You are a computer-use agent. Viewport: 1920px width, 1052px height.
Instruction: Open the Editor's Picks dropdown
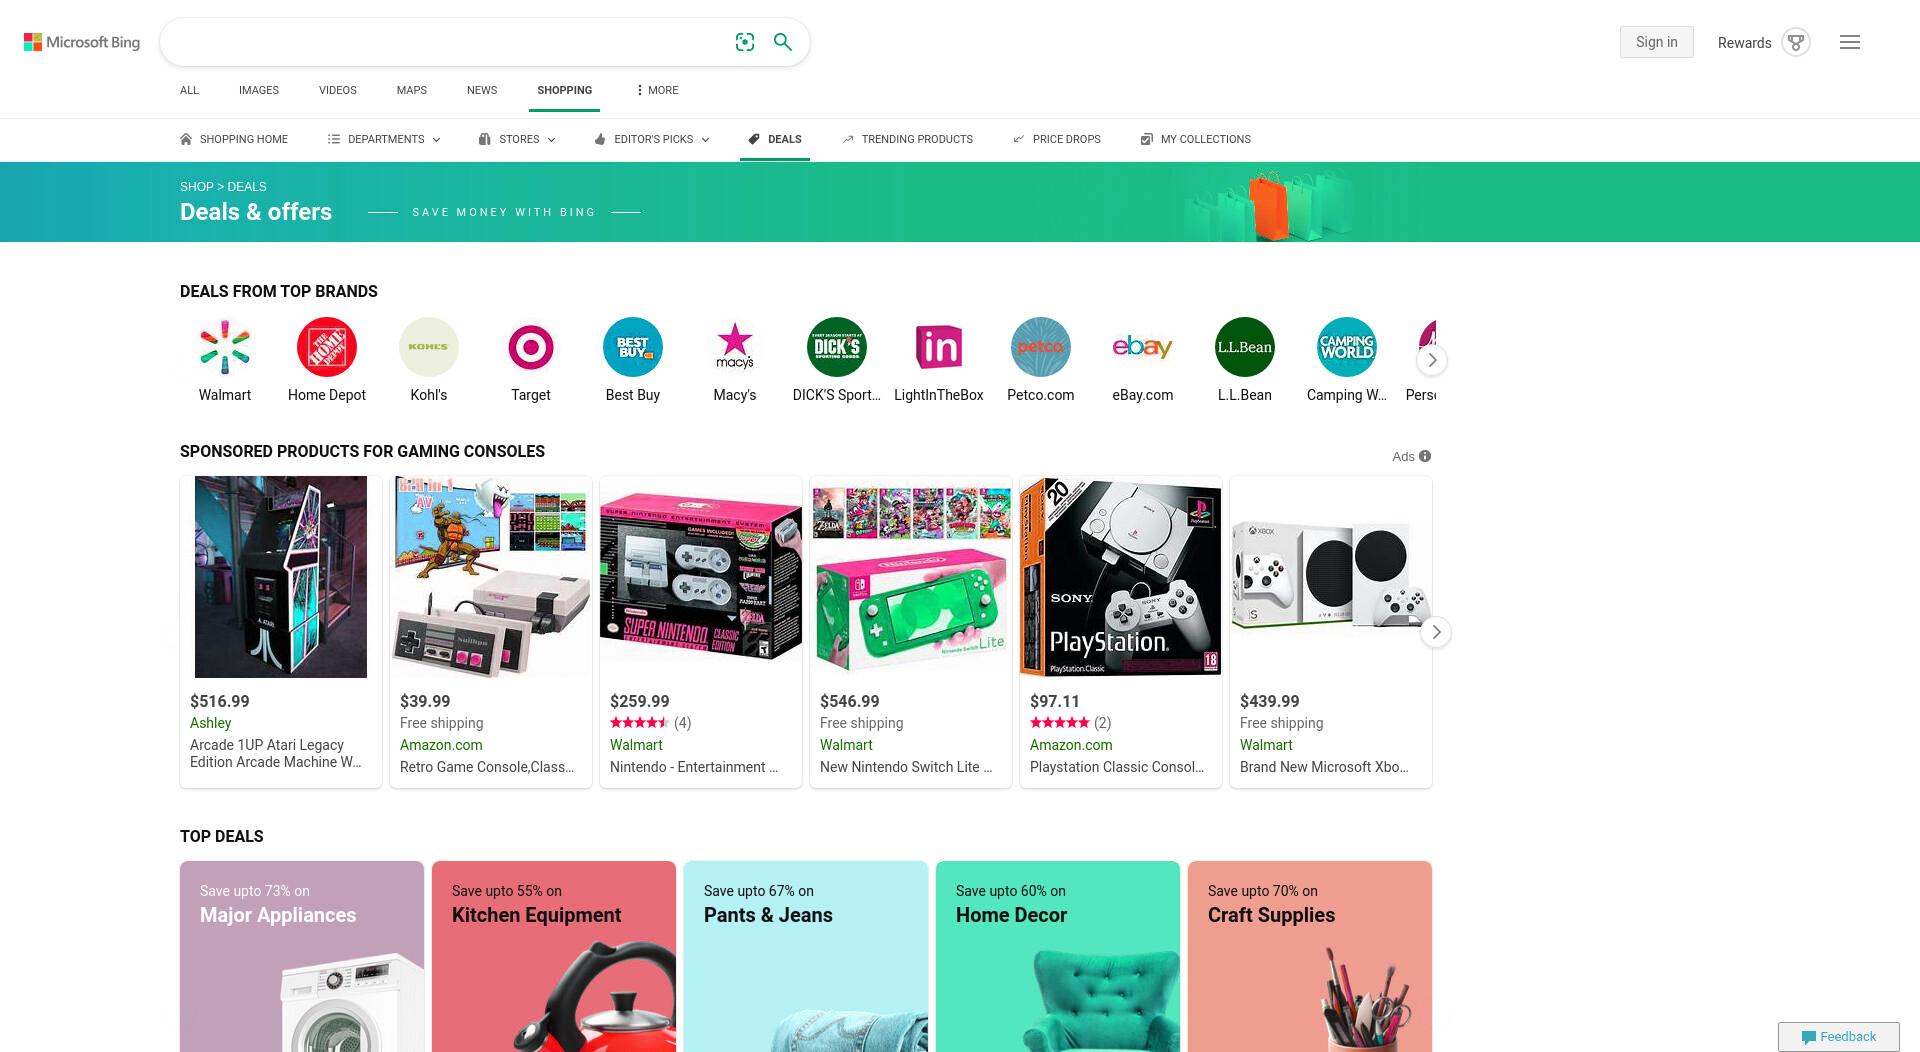point(652,139)
